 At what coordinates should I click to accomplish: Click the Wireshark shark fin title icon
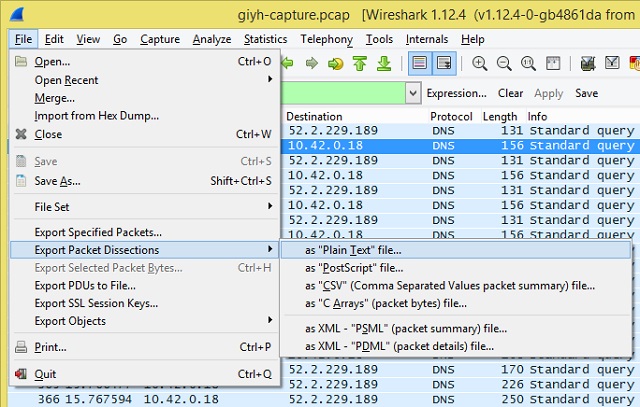(17, 15)
